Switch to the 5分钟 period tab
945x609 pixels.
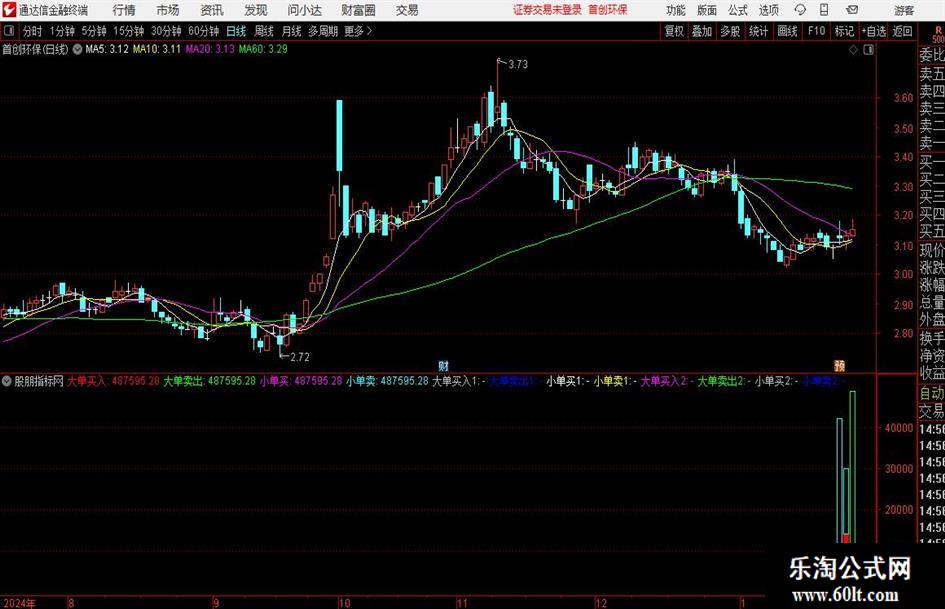(x=94, y=31)
